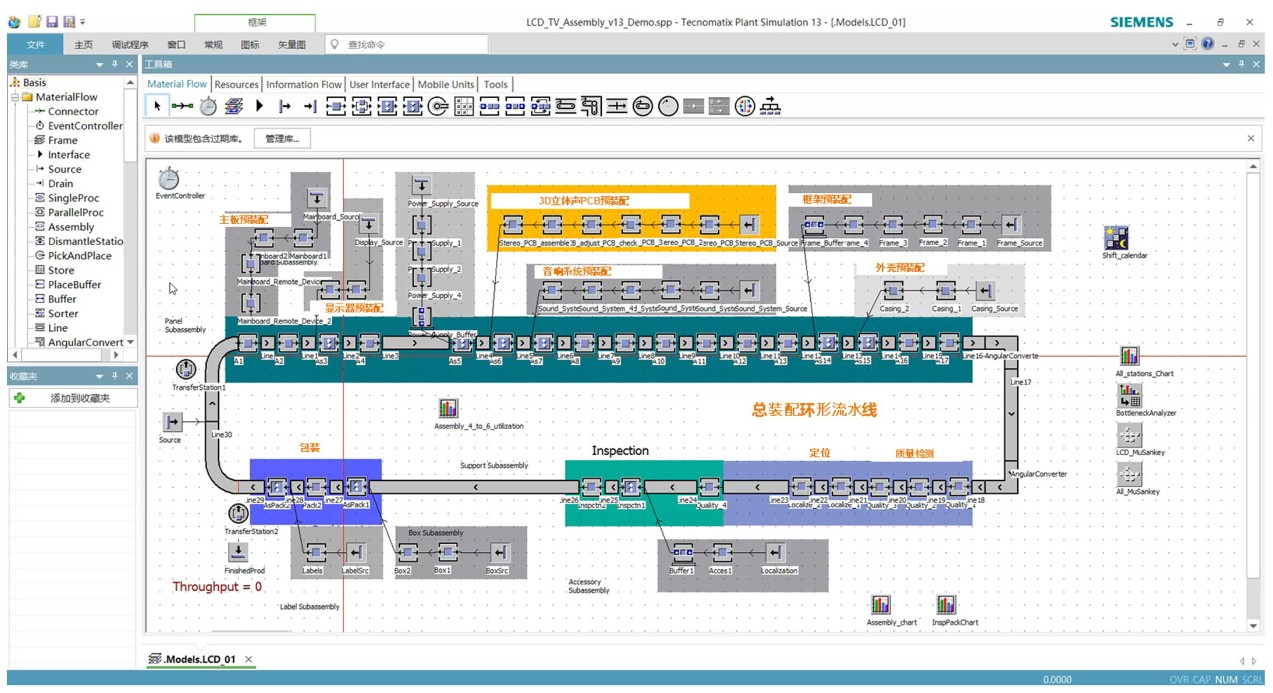The width and height of the screenshot is (1273, 693).
Task: Select the ParallelProc toolbox icon
Action: click(362, 106)
